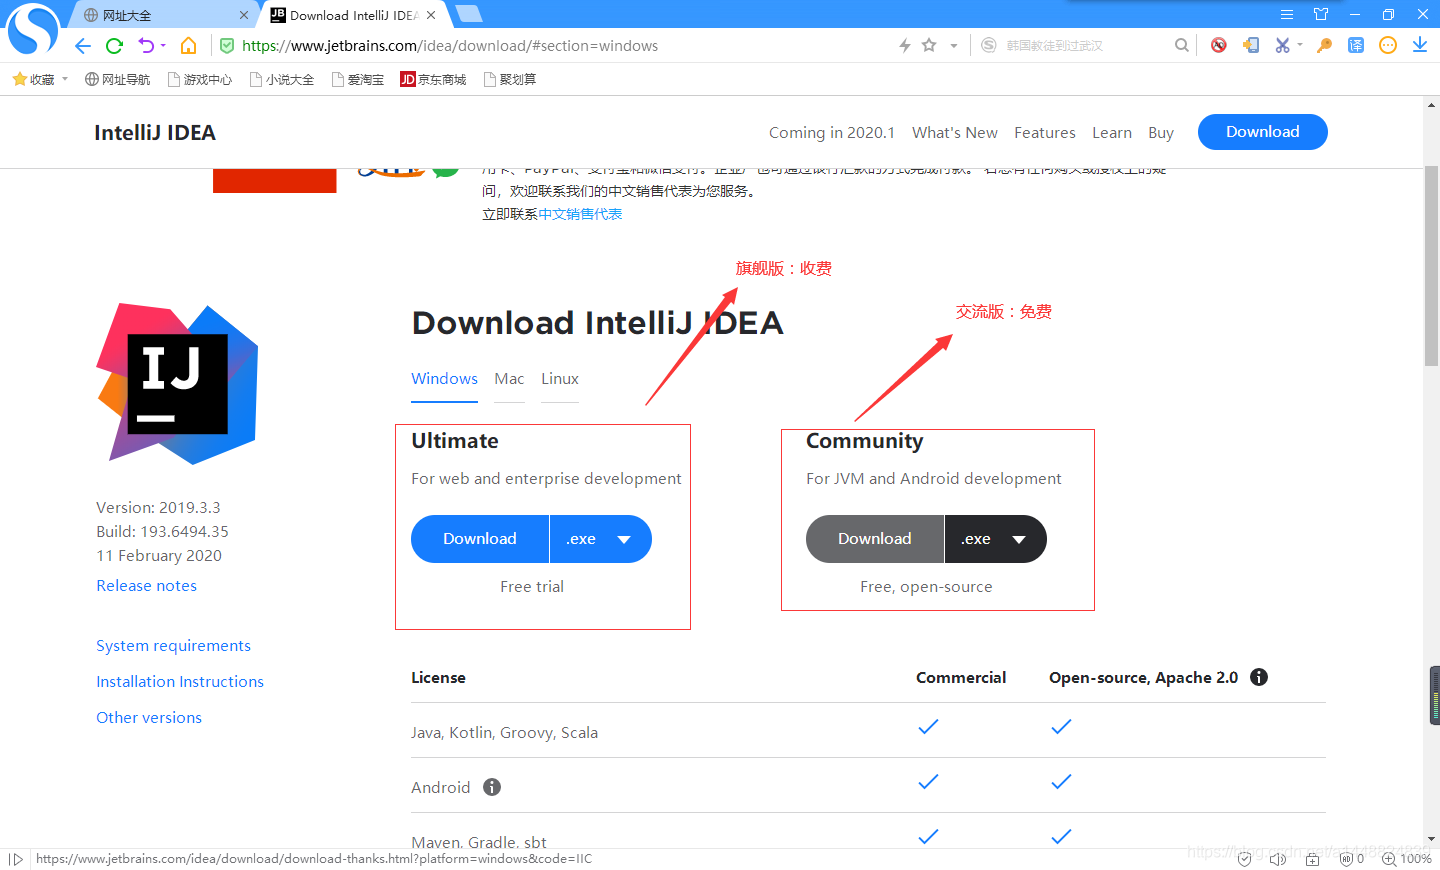
Task: Open the browser main menu icon
Action: (1287, 14)
